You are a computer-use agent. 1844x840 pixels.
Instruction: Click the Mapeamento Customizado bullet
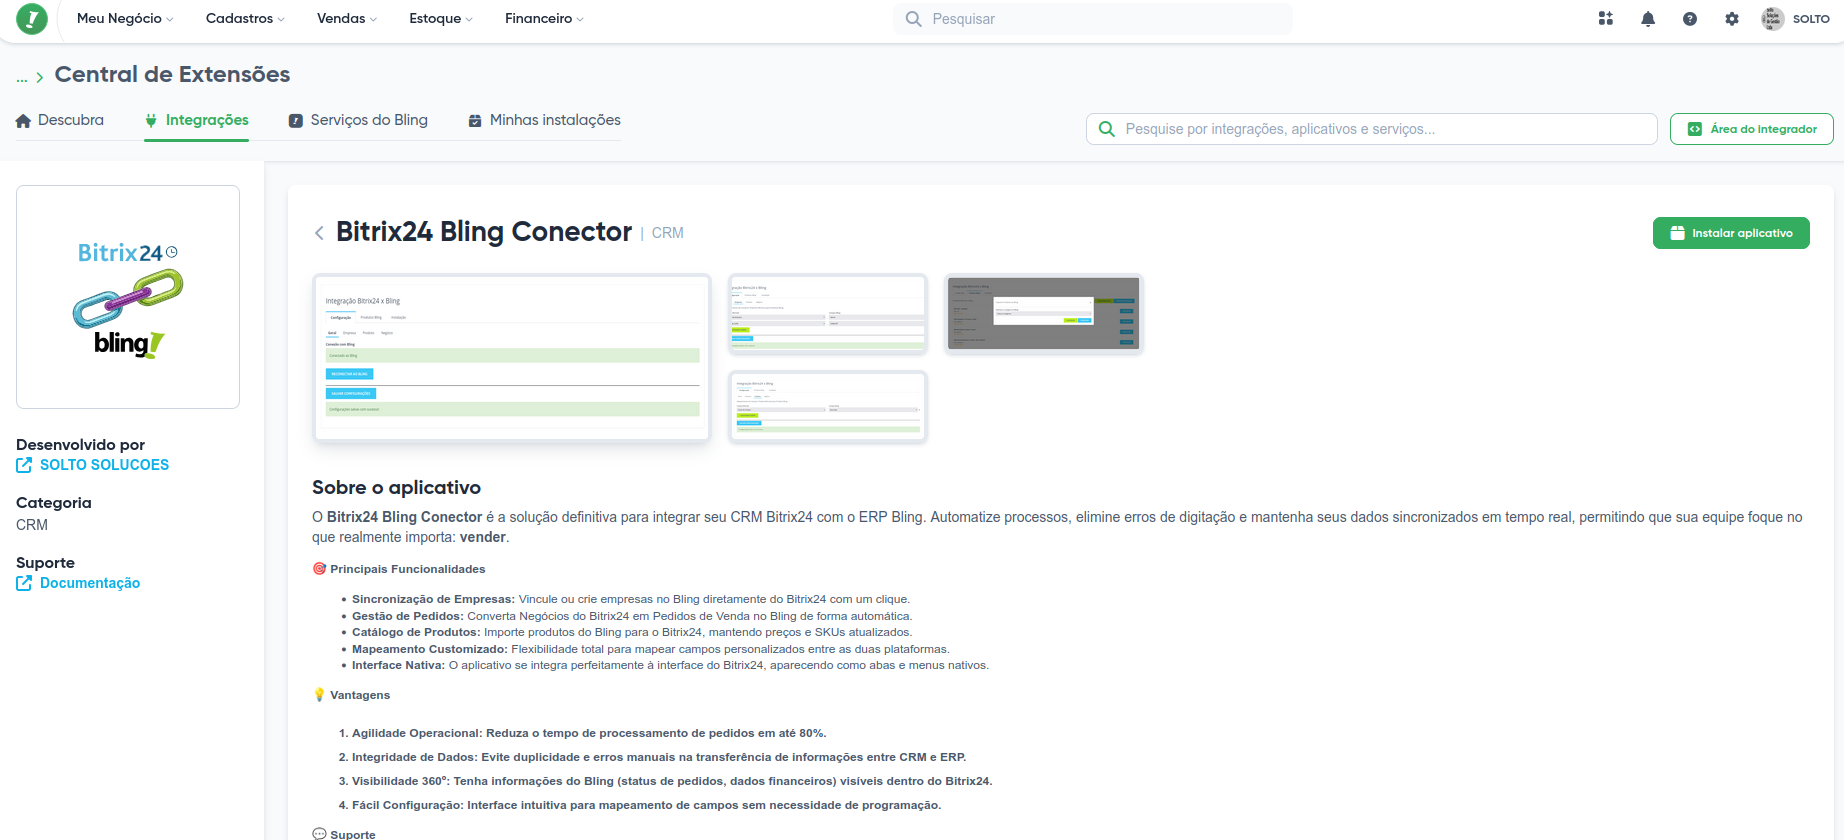[x=651, y=649]
